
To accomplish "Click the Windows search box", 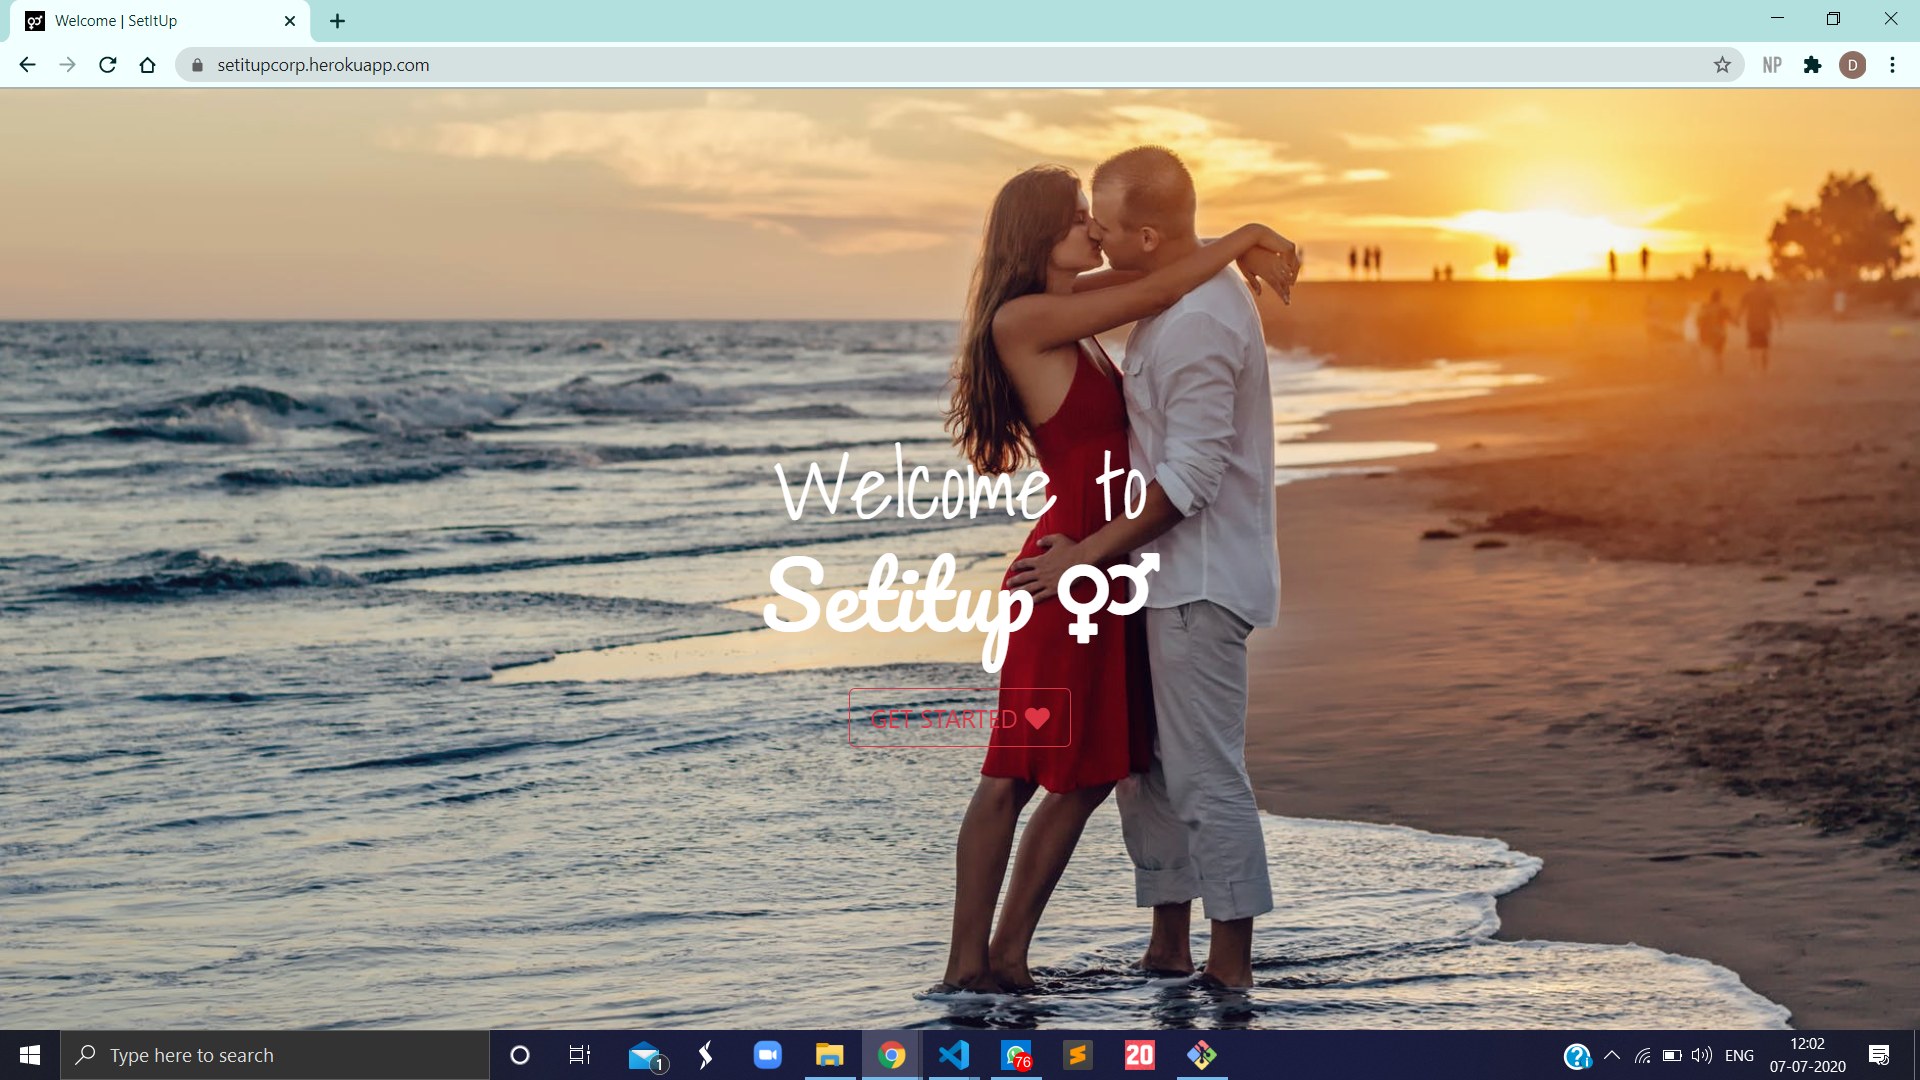I will click(x=275, y=1055).
